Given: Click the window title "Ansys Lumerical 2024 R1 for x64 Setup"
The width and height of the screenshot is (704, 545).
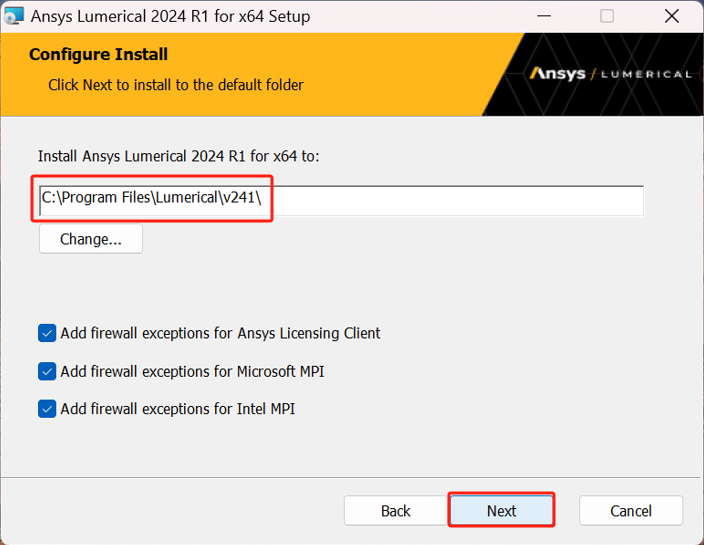Looking at the screenshot, I should 171,16.
